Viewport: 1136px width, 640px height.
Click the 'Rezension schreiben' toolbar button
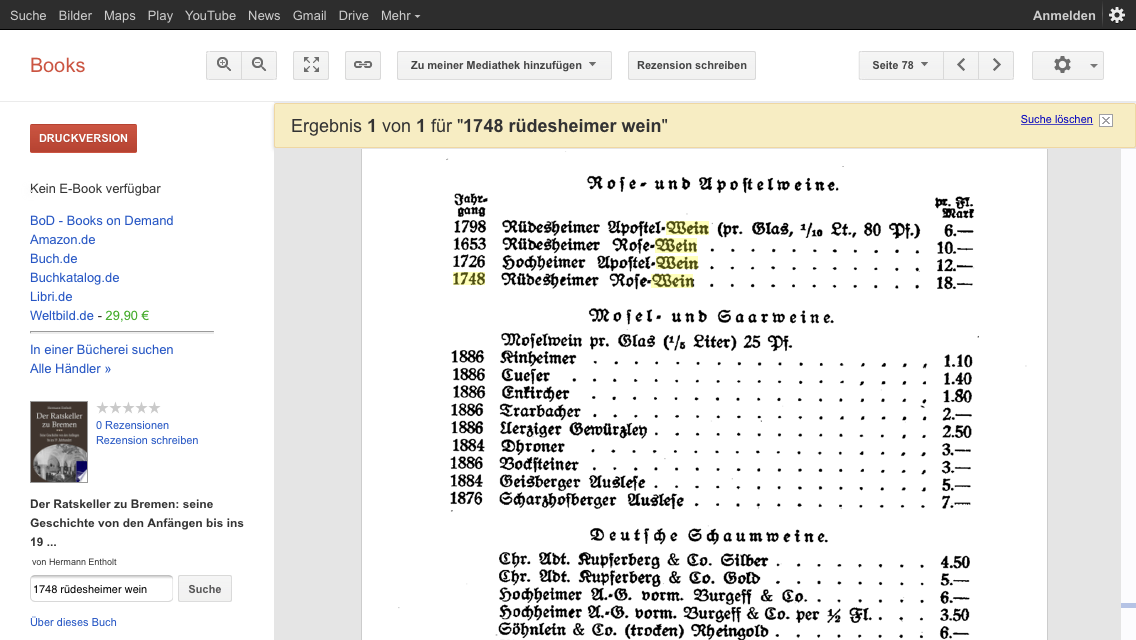point(692,65)
